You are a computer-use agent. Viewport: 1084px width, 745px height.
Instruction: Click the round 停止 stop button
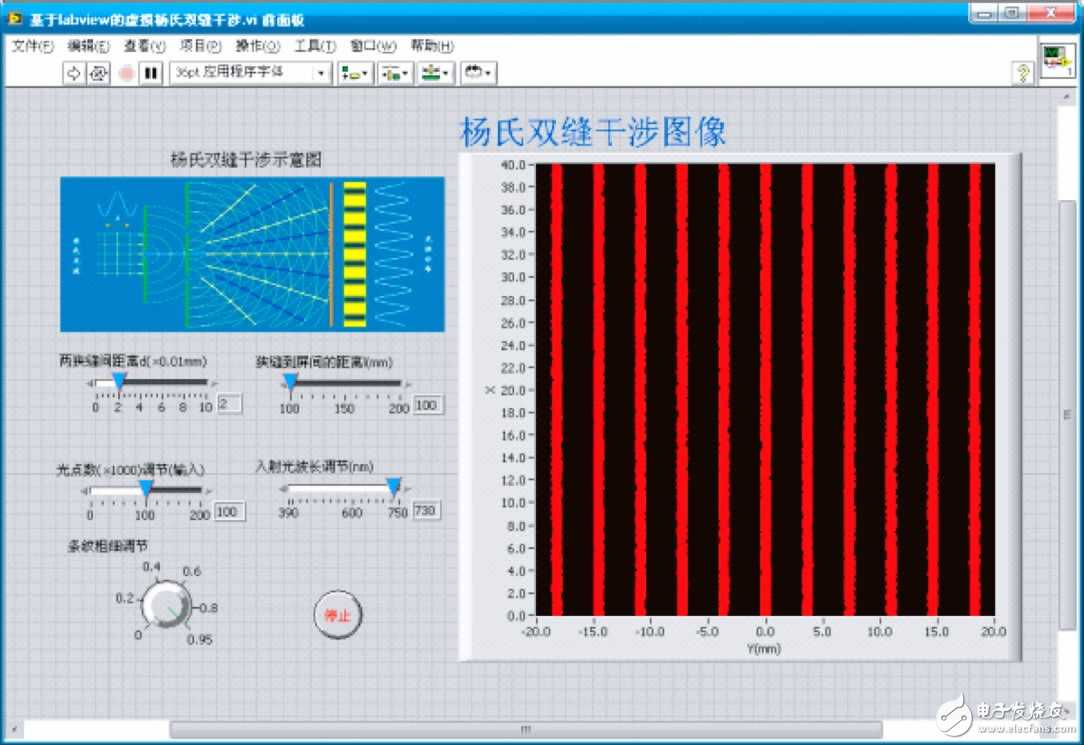[x=337, y=614]
